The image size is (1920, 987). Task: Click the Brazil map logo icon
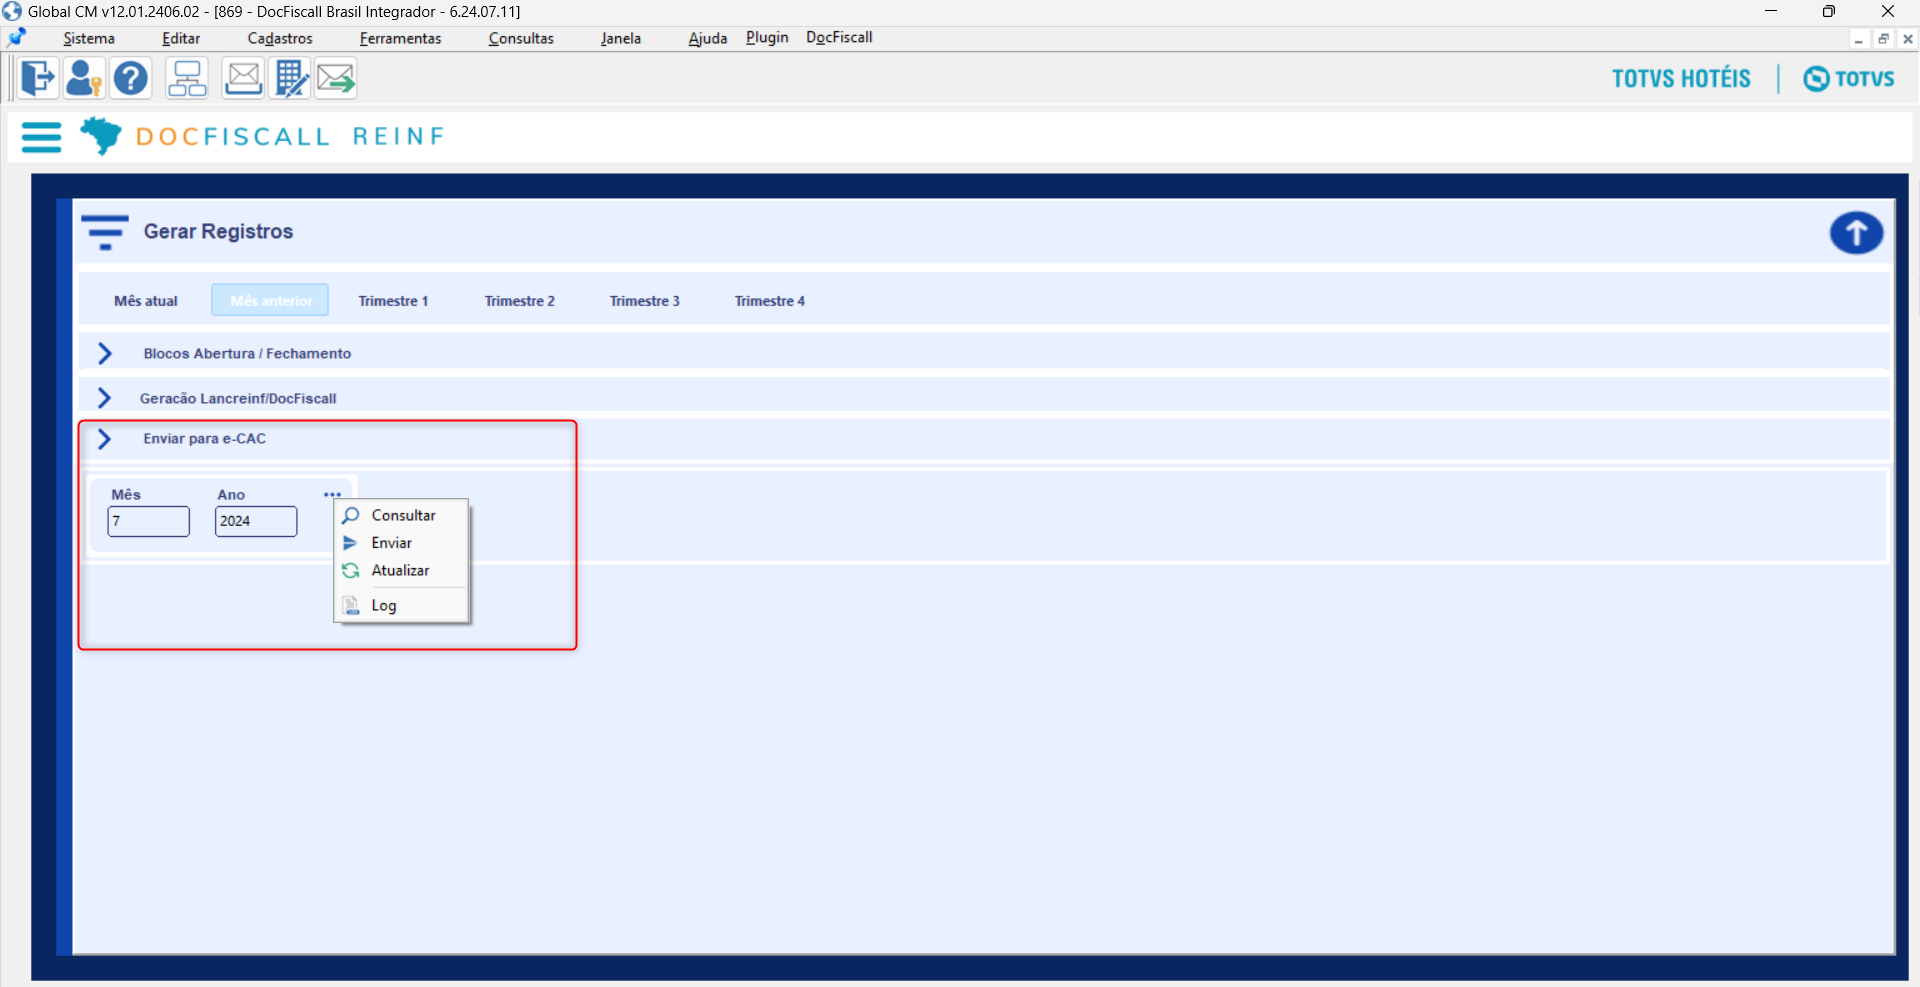(100, 135)
